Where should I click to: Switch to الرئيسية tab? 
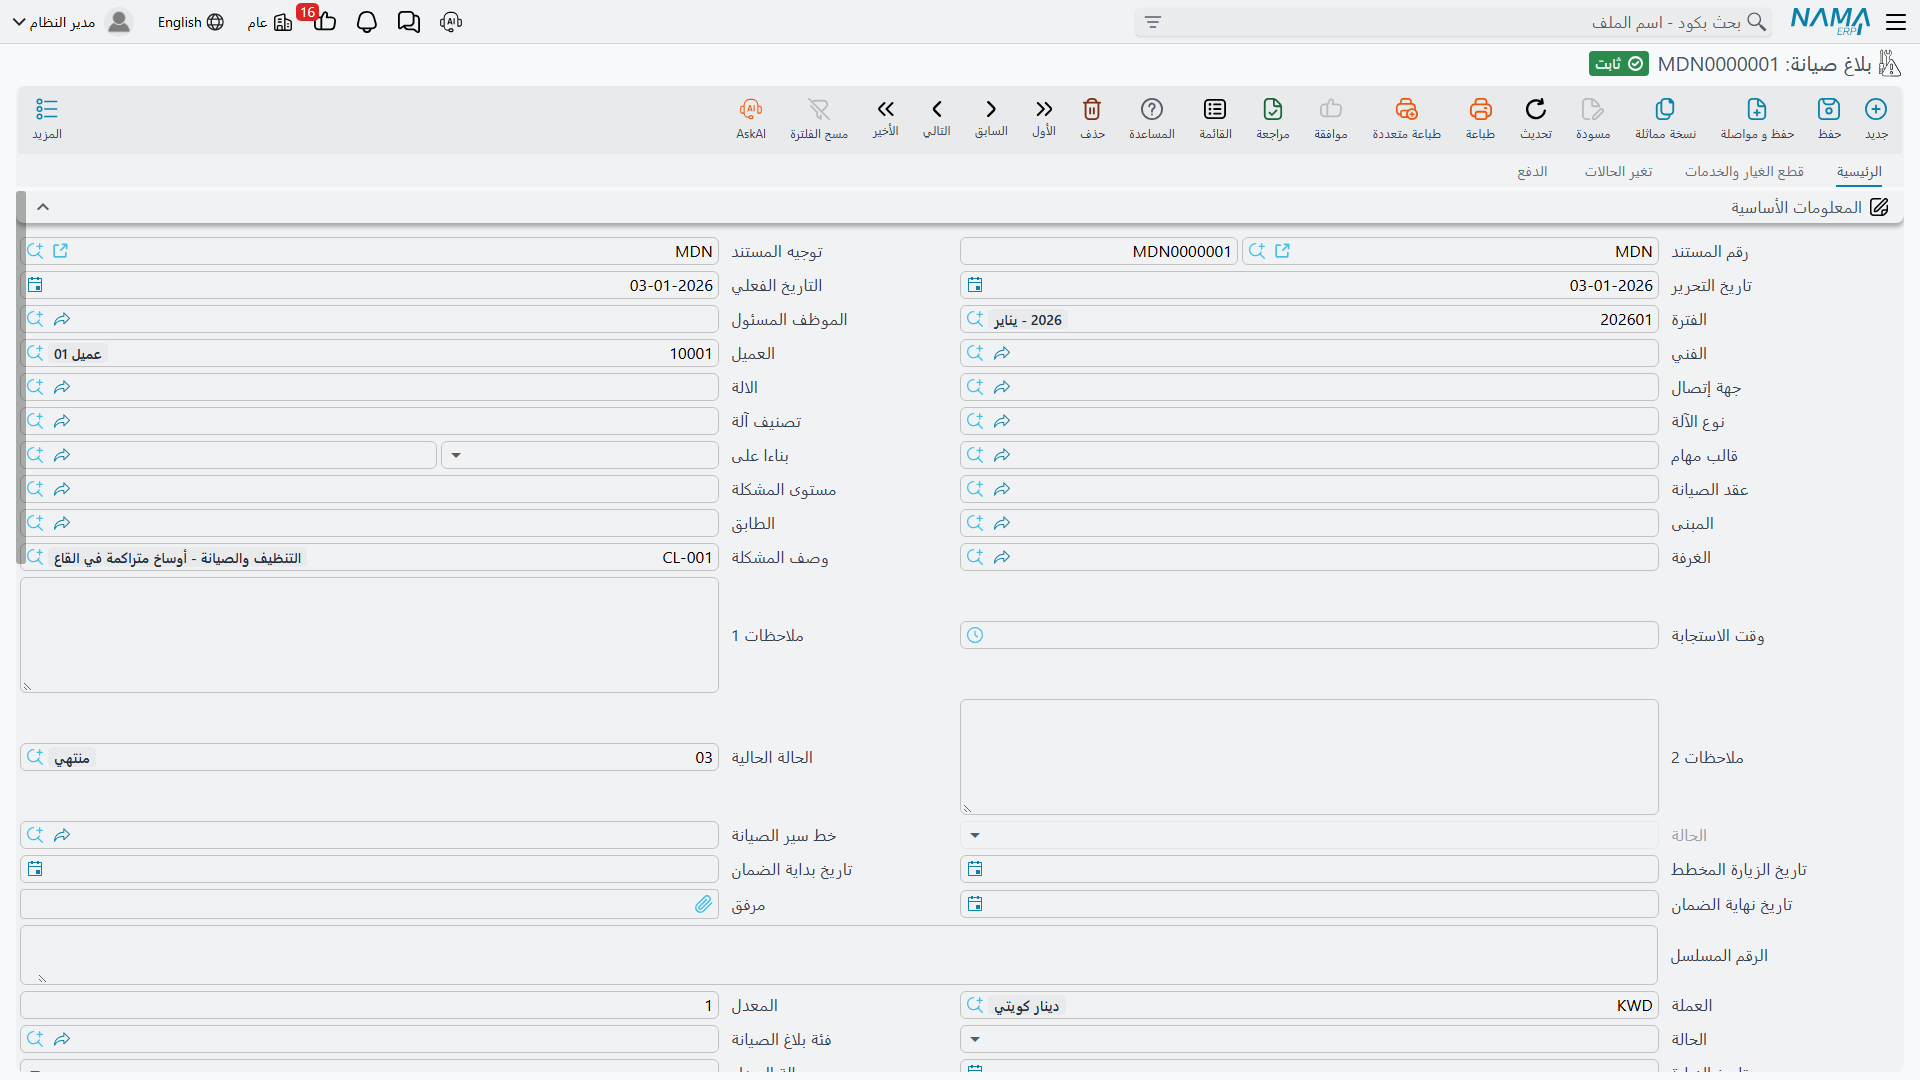point(1859,172)
